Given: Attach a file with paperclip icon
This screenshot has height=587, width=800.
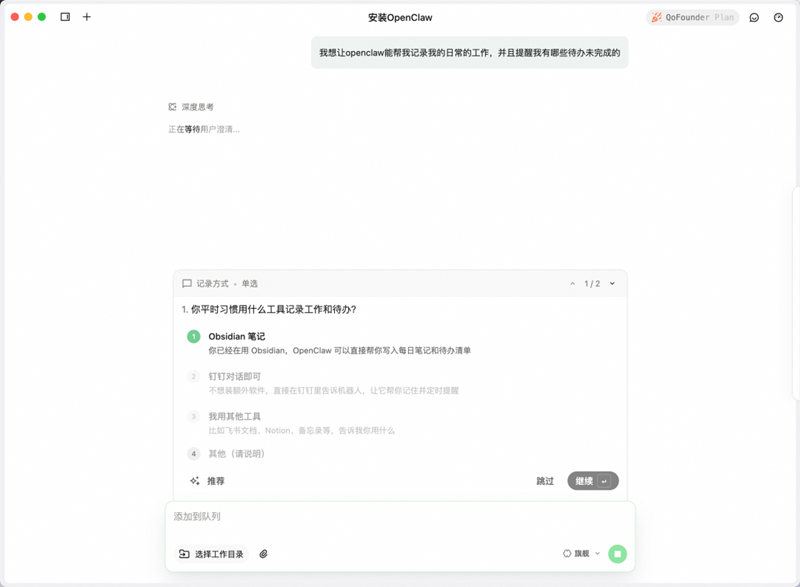Looking at the screenshot, I should click(x=263, y=554).
